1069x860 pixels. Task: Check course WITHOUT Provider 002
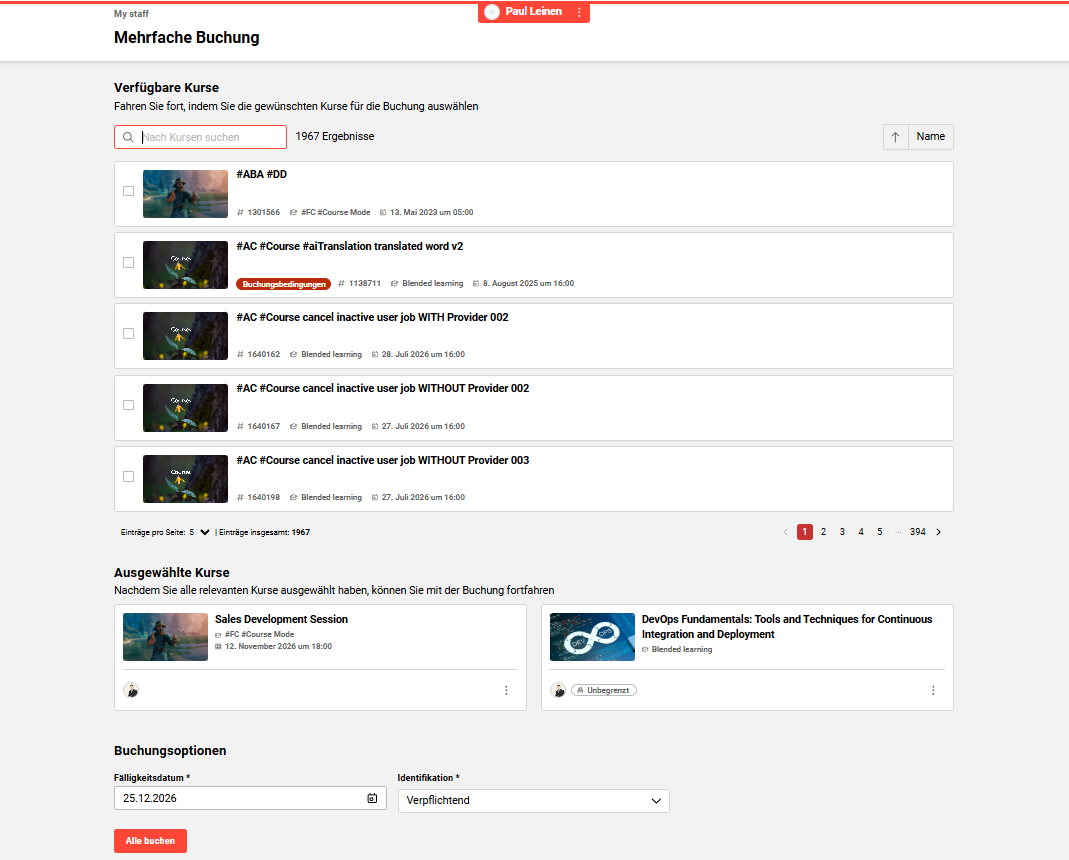128,405
